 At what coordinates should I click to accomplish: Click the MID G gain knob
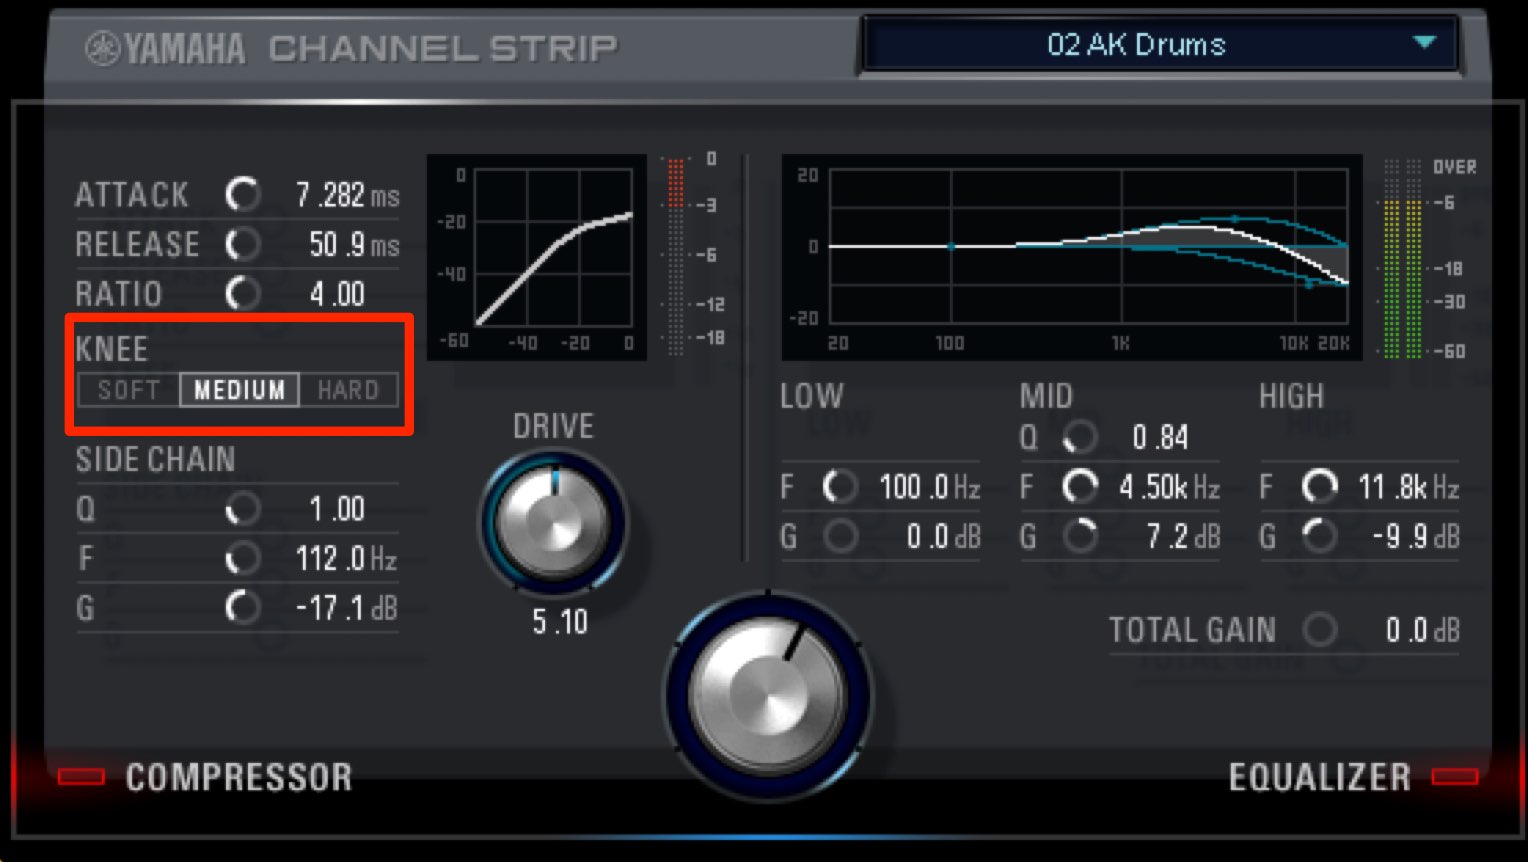point(1079,537)
